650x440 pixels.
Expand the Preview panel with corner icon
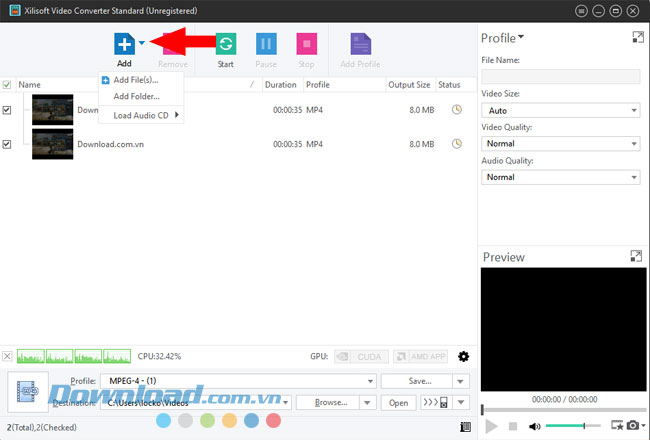pyautogui.click(x=636, y=256)
